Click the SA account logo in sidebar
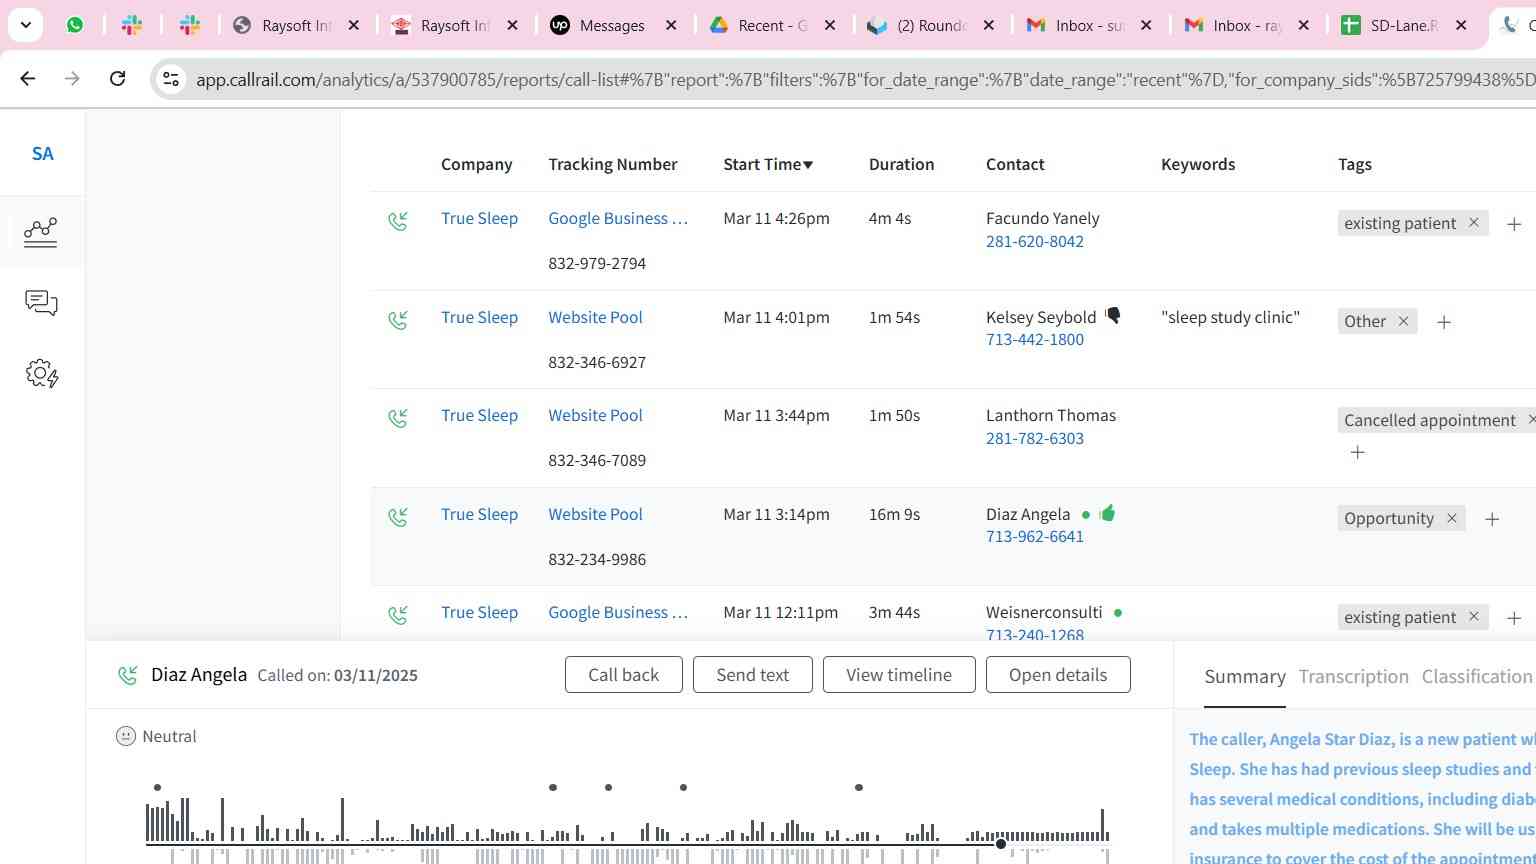 pos(42,153)
